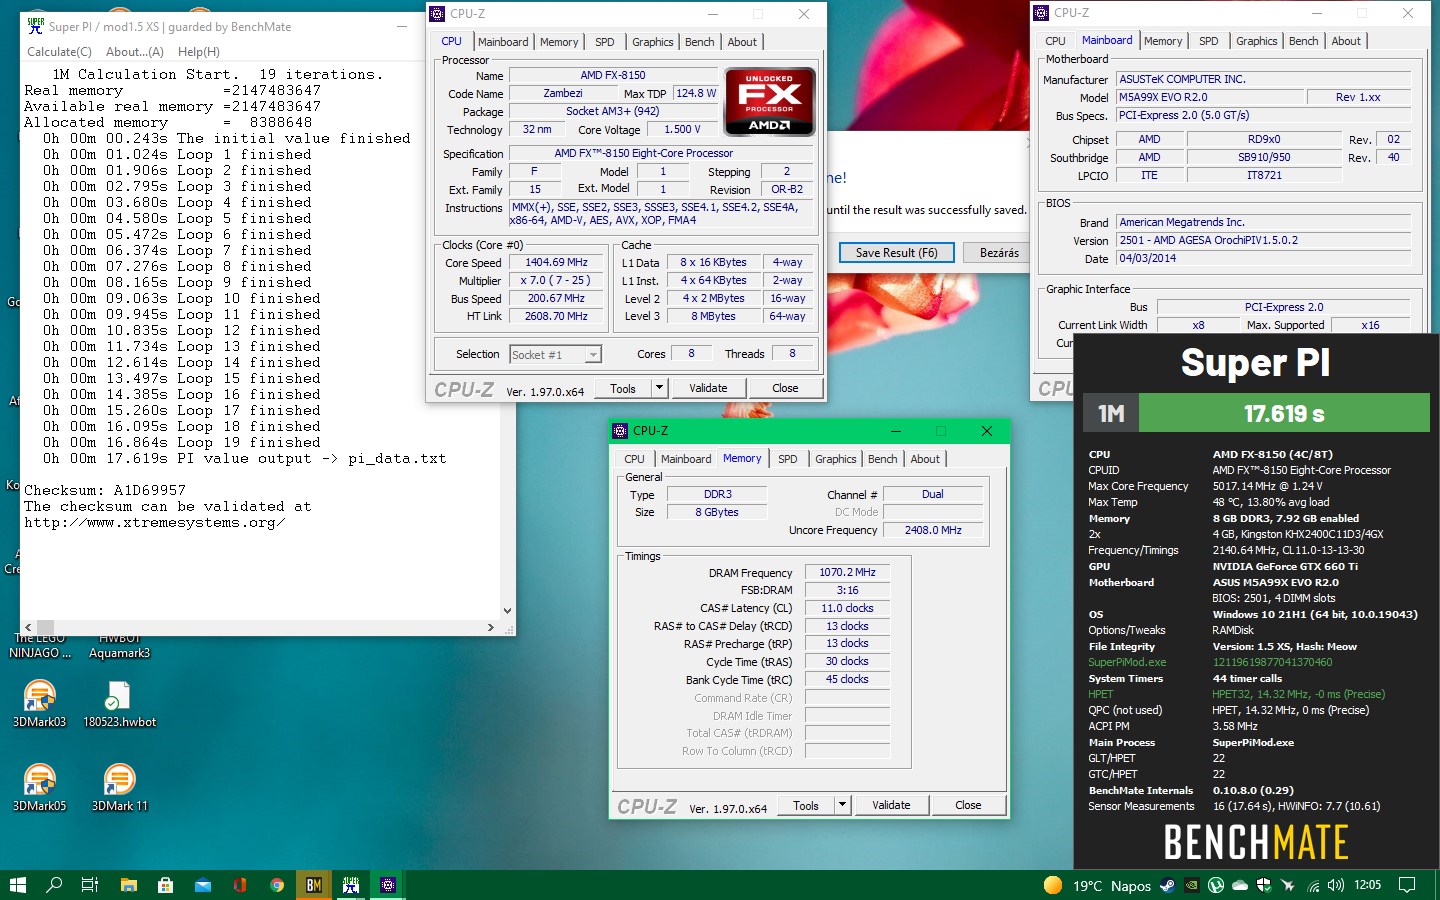Switch to CPU-Z on the taskbar
Screen dimensions: 1440x900
click(388, 885)
